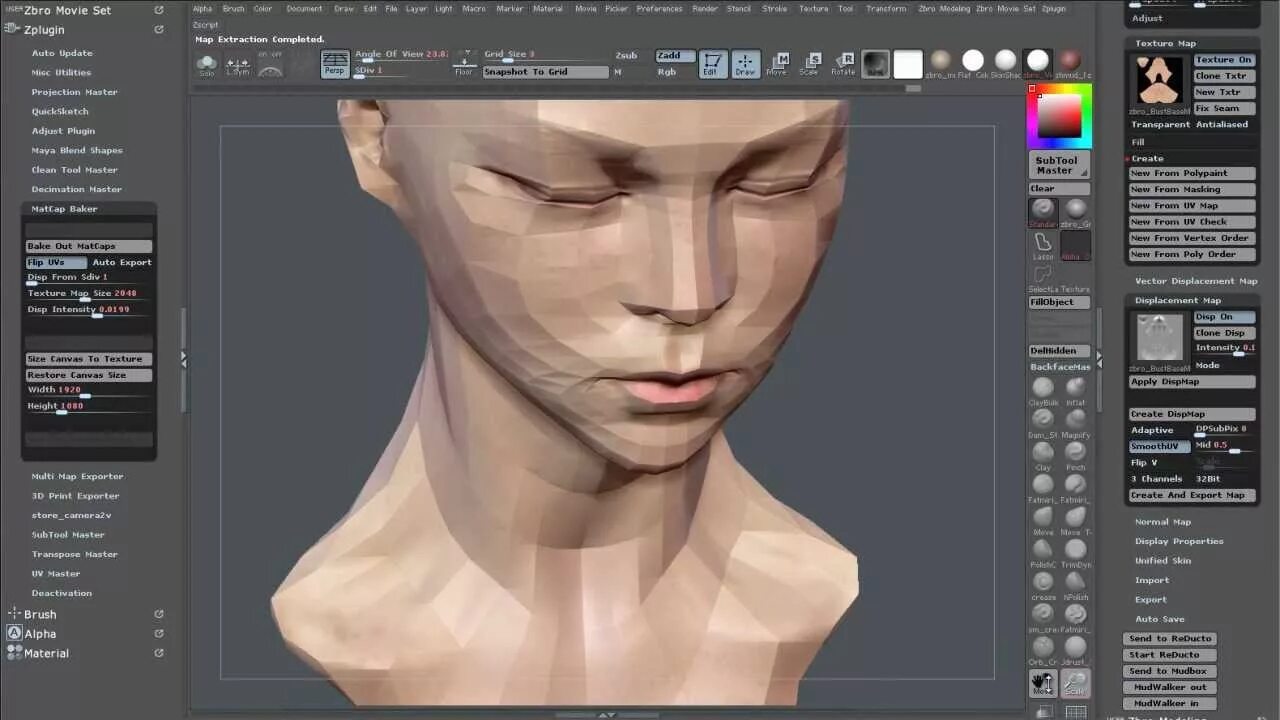Click New From Polypaint button
Viewport: 1280px width, 720px height.
click(1192, 173)
